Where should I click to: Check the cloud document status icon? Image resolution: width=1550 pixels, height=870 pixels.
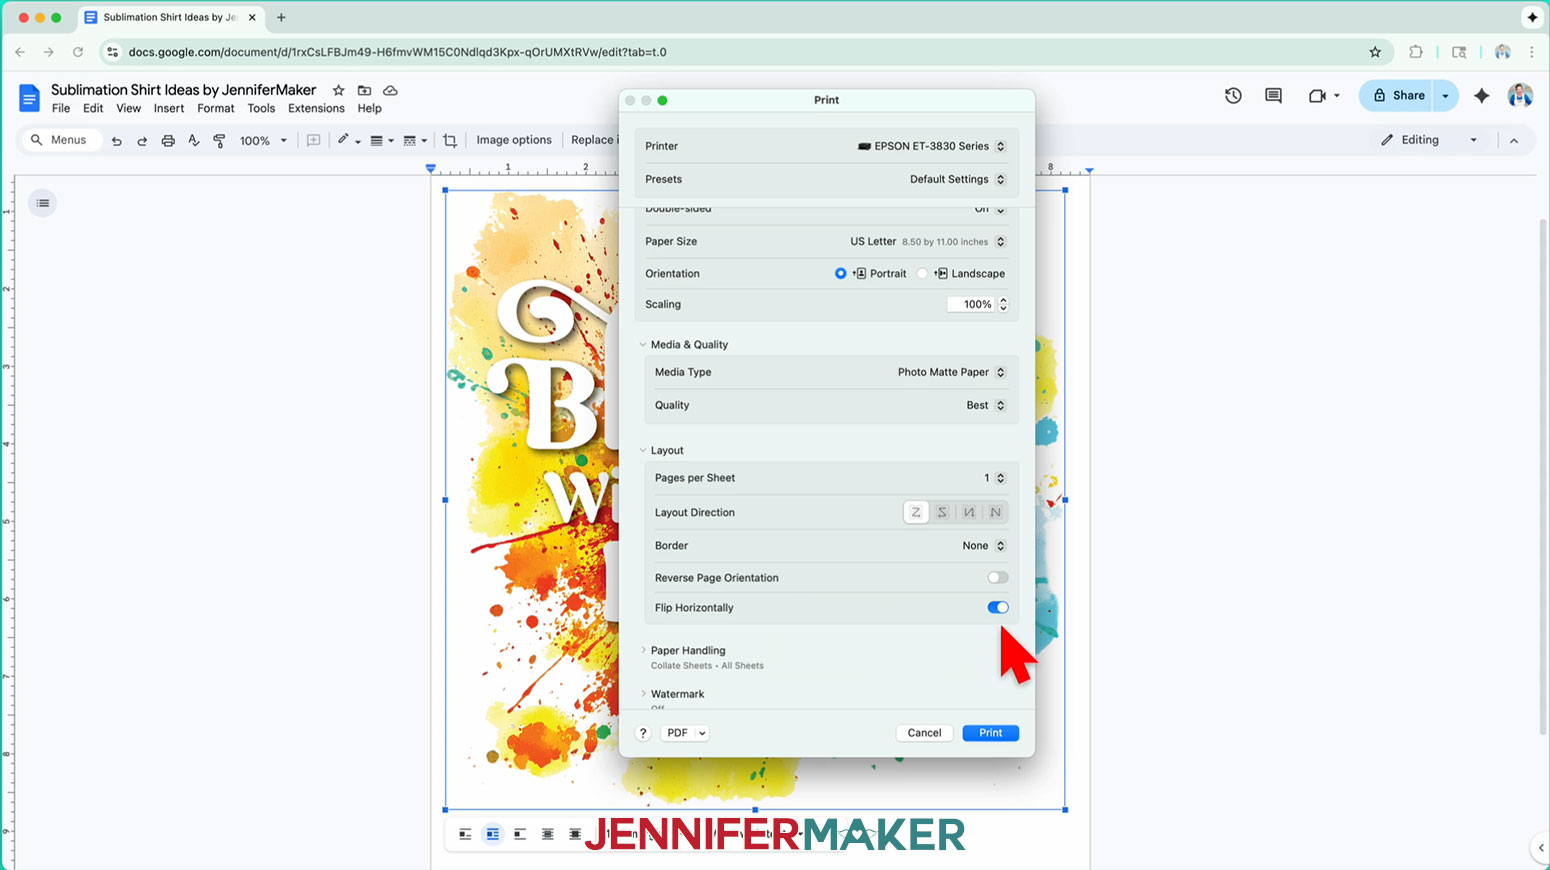click(391, 90)
